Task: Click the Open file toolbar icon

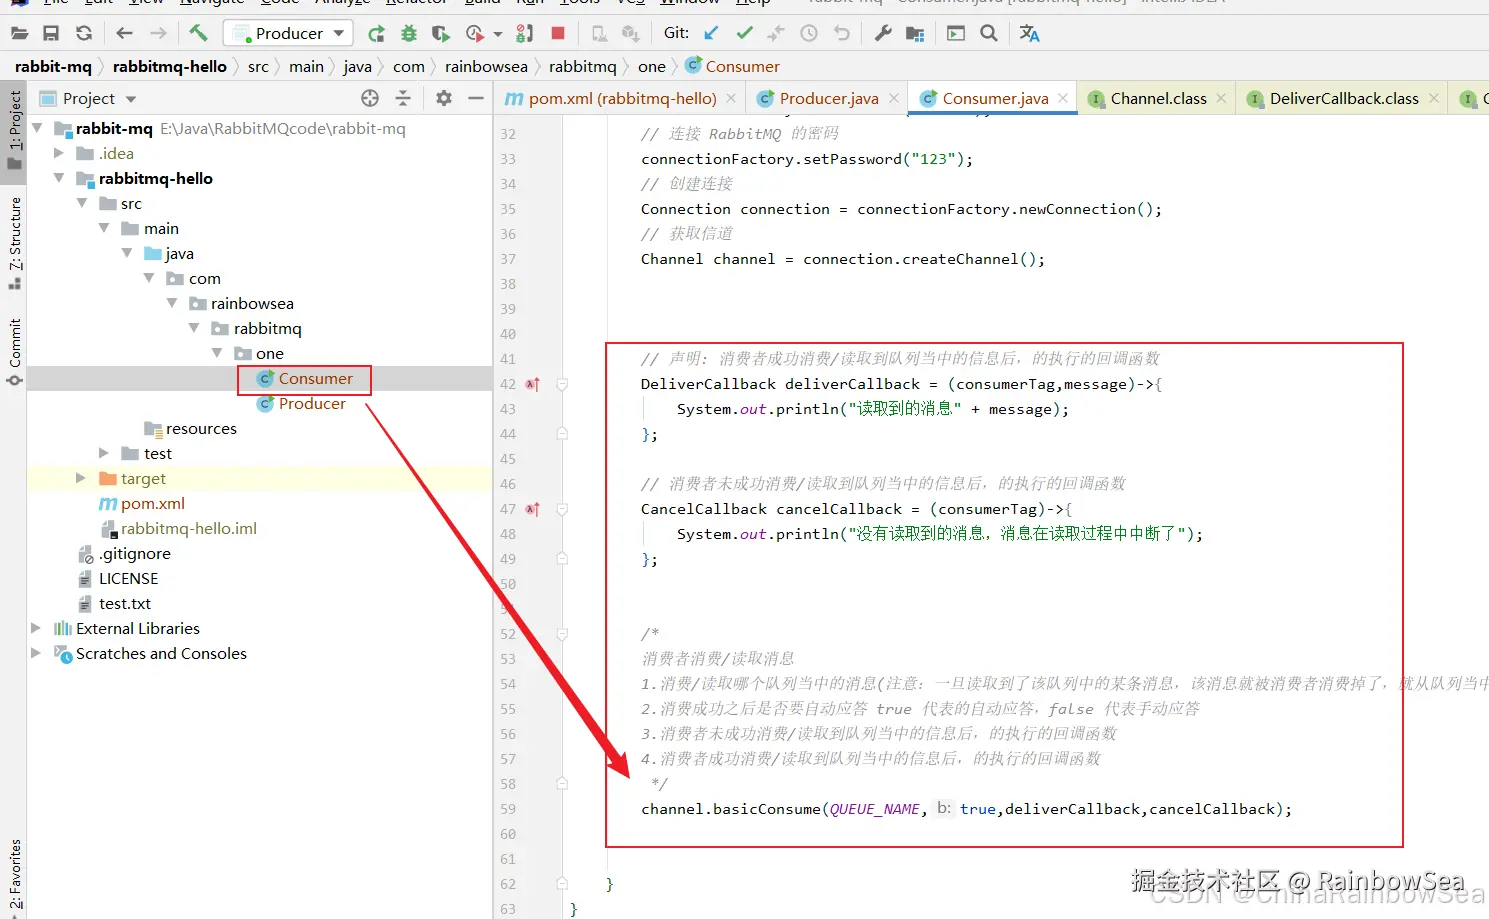Action: point(19,34)
